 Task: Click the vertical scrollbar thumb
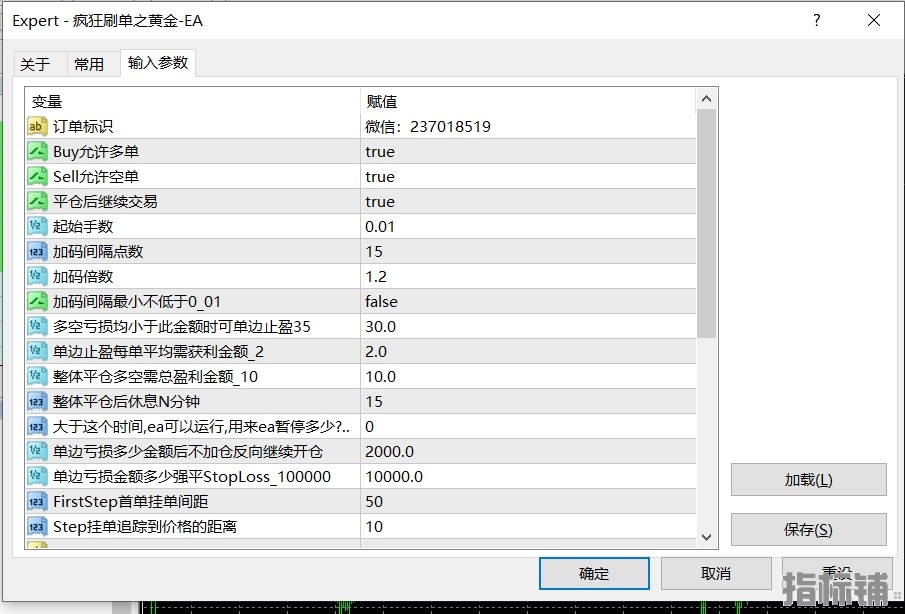706,223
